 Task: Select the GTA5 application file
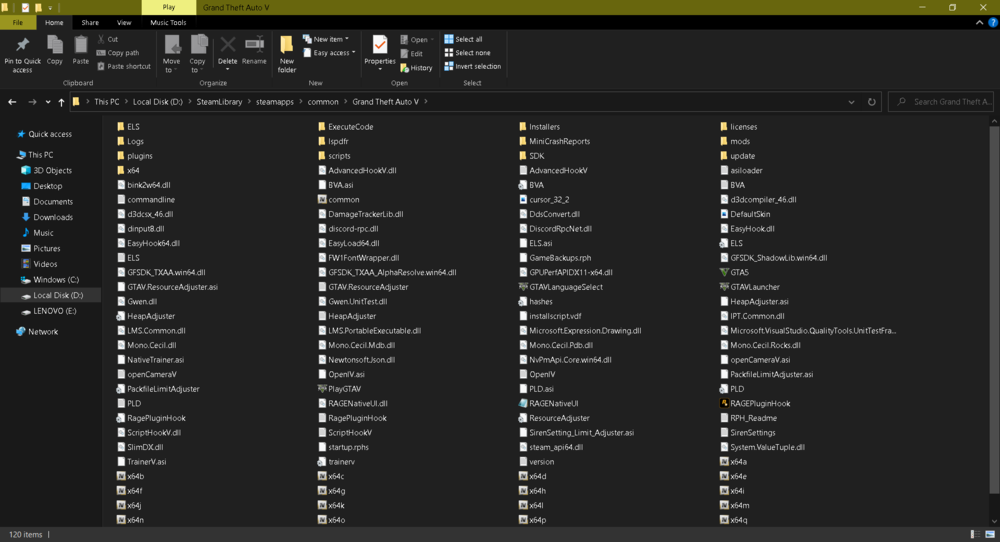[x=734, y=272]
